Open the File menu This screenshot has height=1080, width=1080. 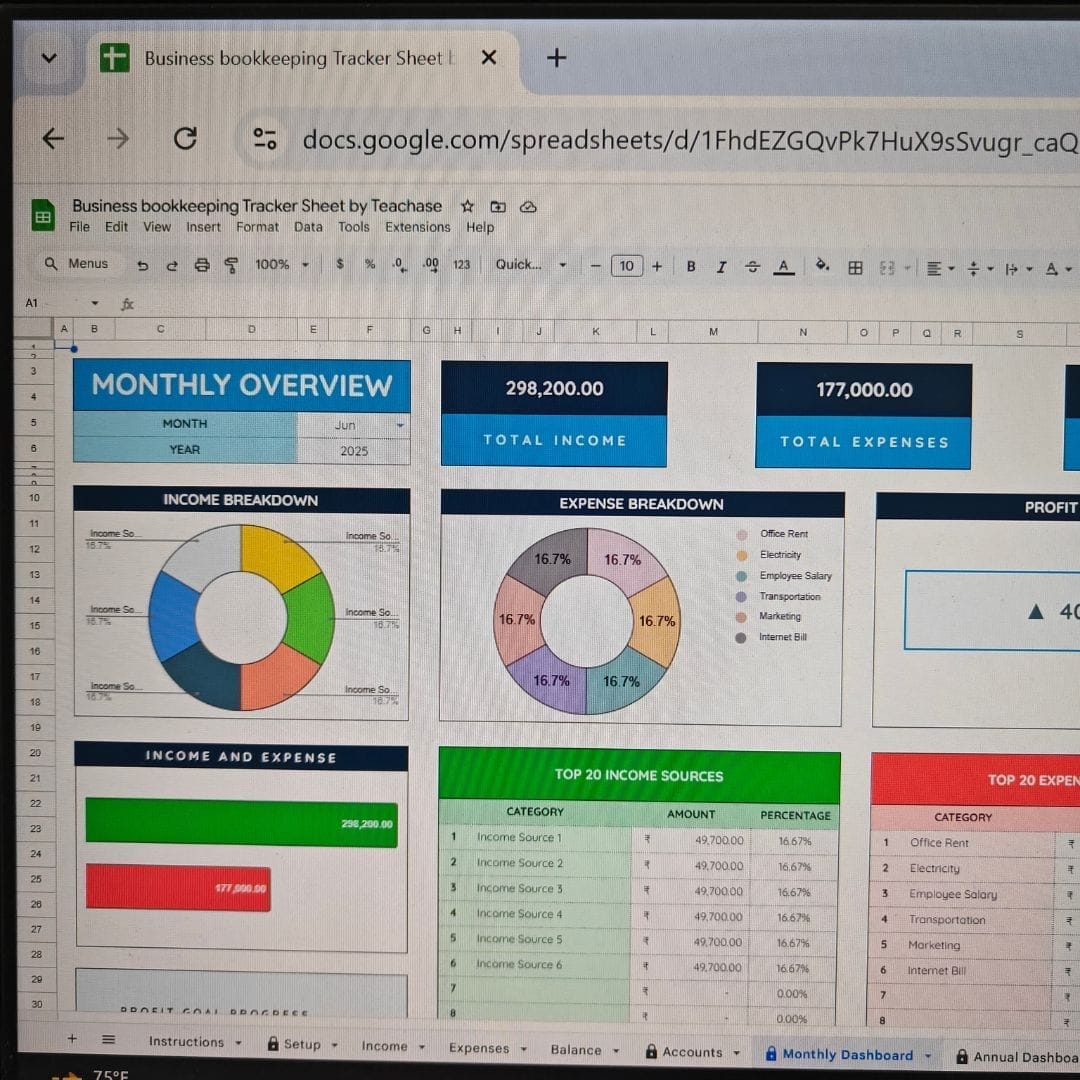[x=79, y=227]
